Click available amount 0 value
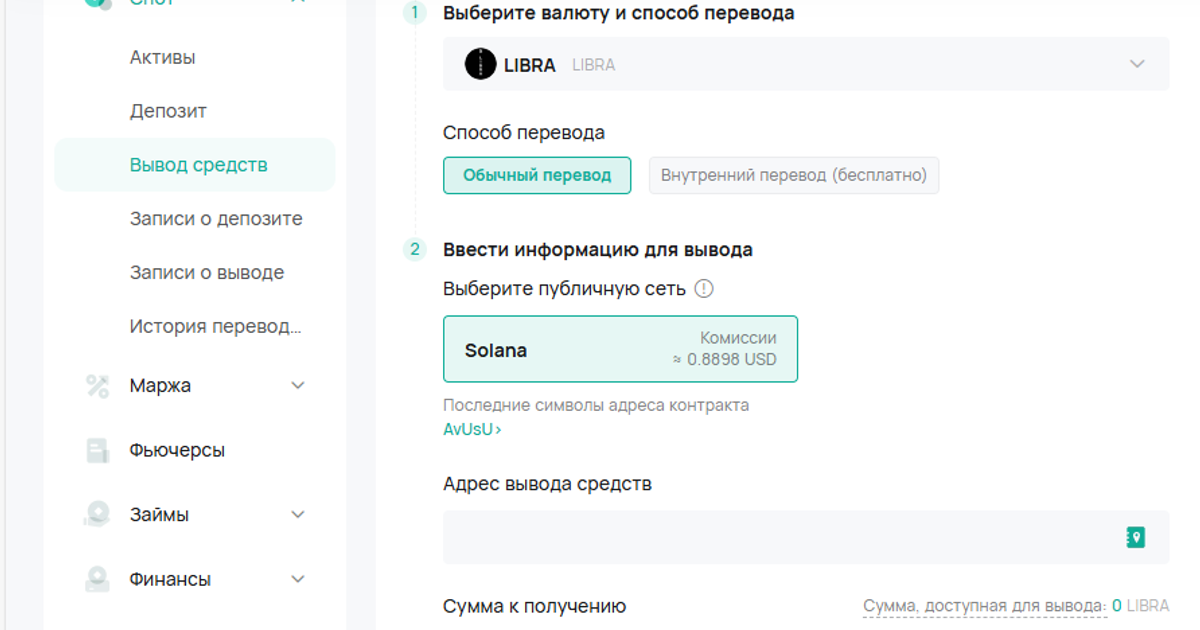Screen dimensions: 1200x630 [x=1117, y=606]
